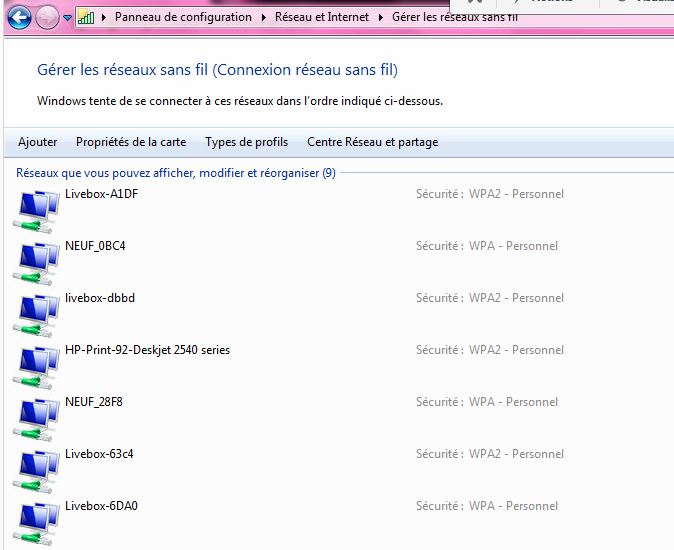Open the recent pages dropdown arrow
The image size is (674, 550).
pos(67,18)
